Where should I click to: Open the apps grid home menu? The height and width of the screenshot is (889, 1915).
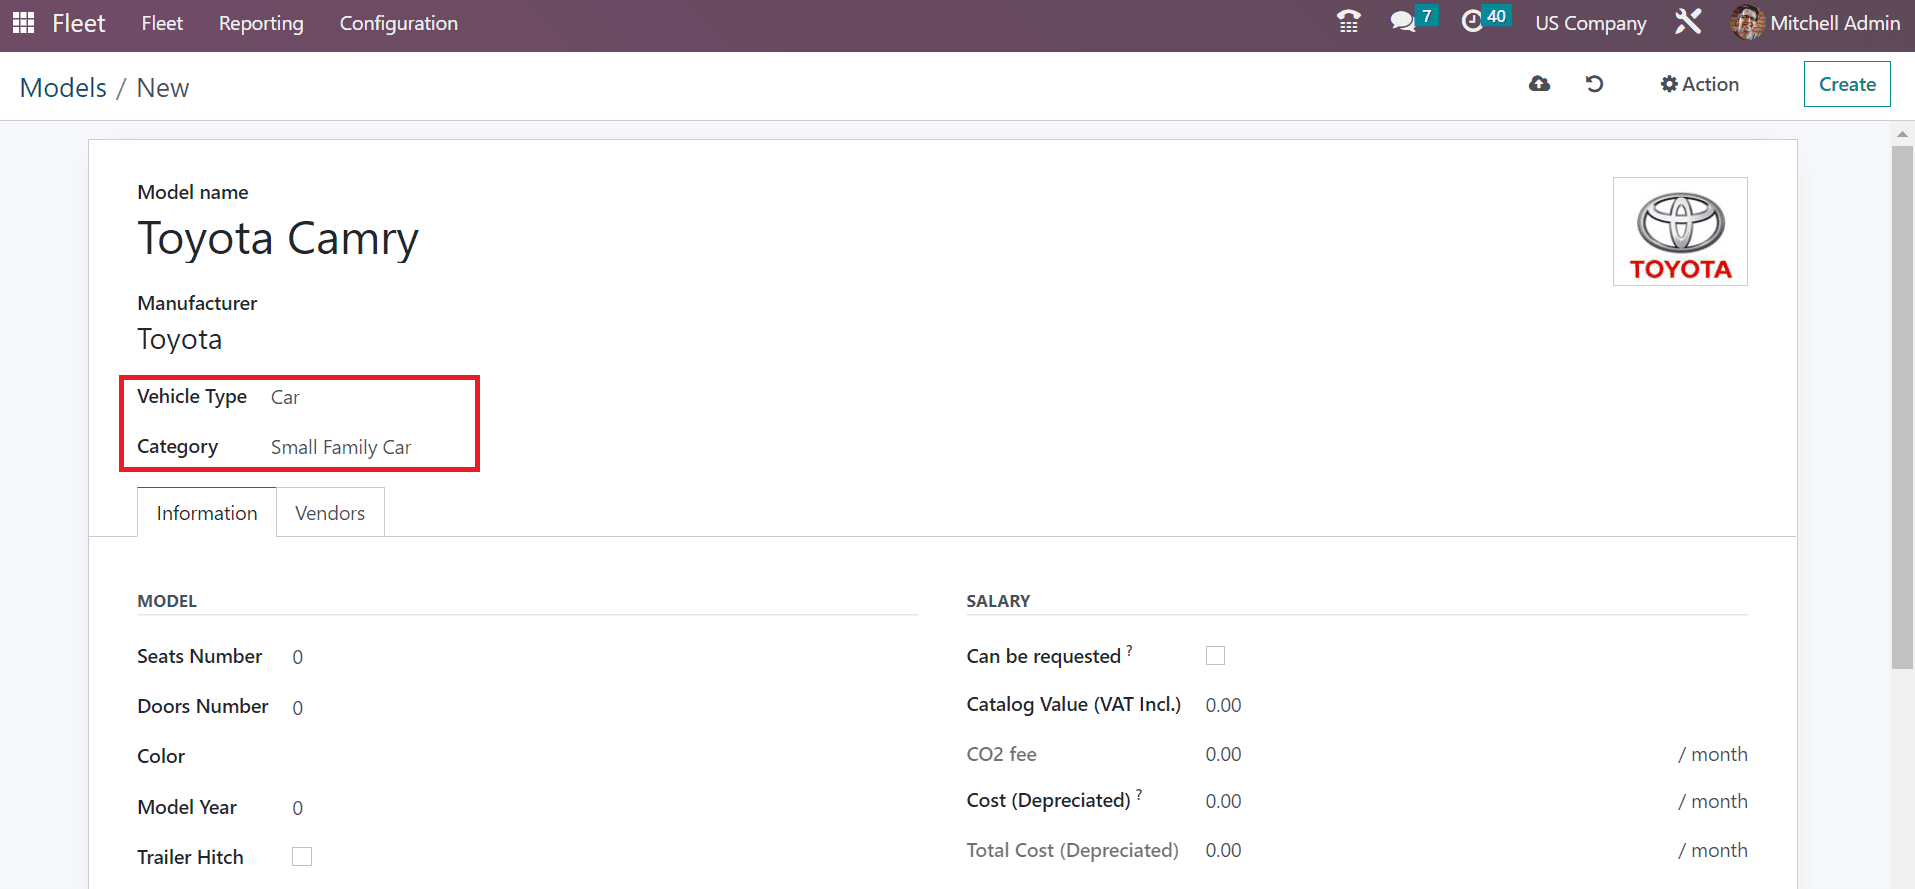coord(23,22)
